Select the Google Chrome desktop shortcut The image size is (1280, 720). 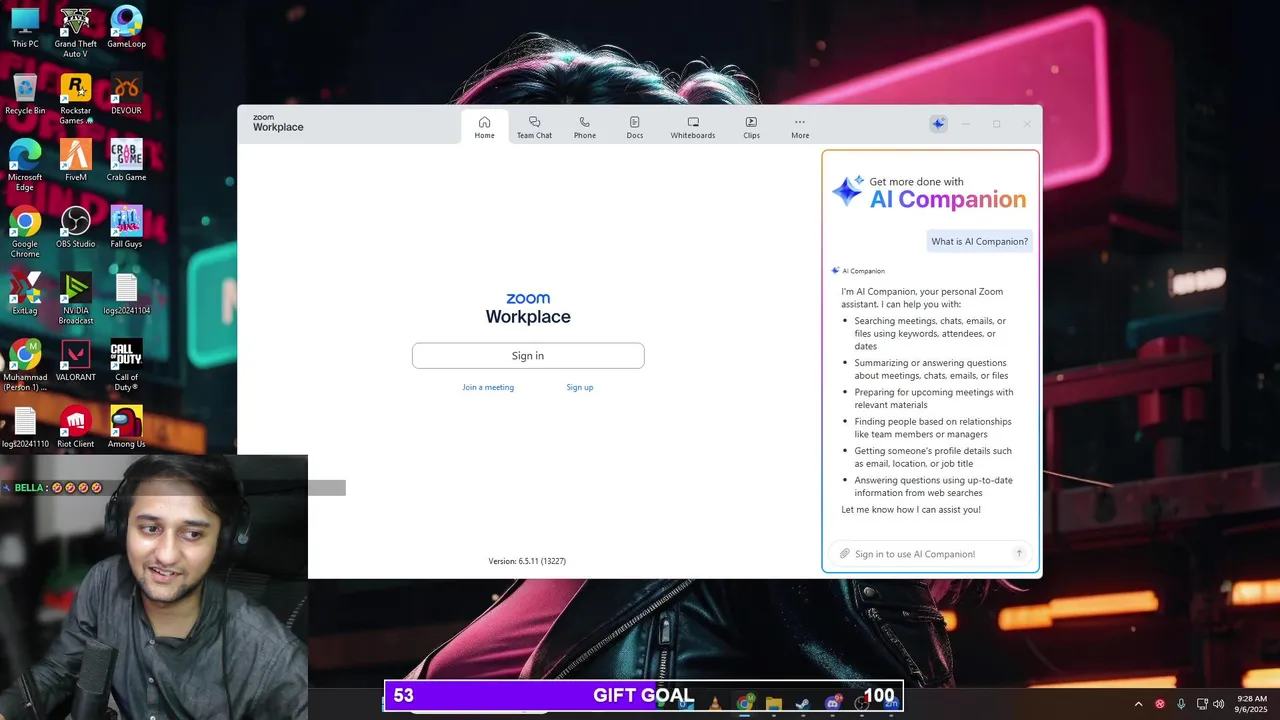click(25, 232)
